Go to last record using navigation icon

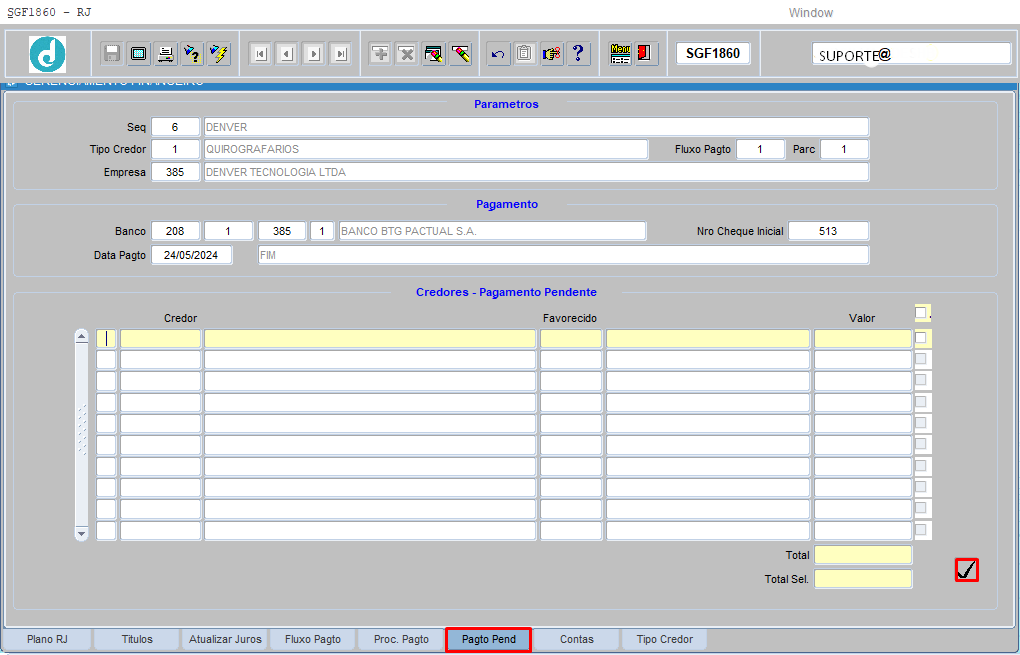pos(340,54)
